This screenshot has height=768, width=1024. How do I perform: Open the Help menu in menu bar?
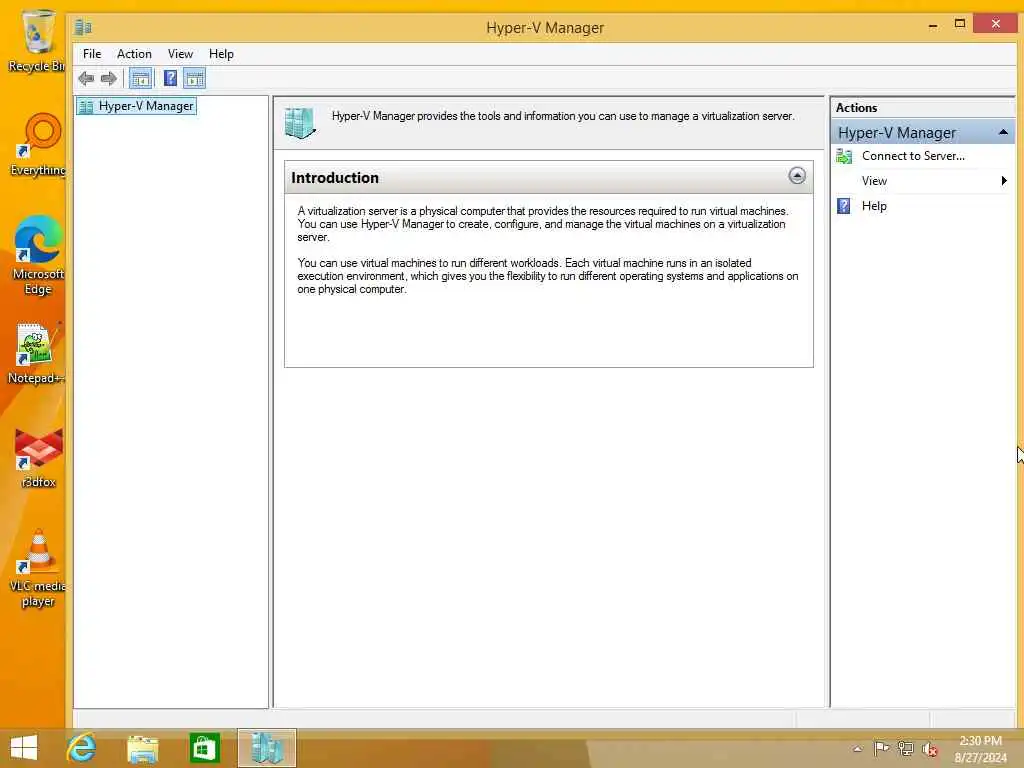[221, 54]
